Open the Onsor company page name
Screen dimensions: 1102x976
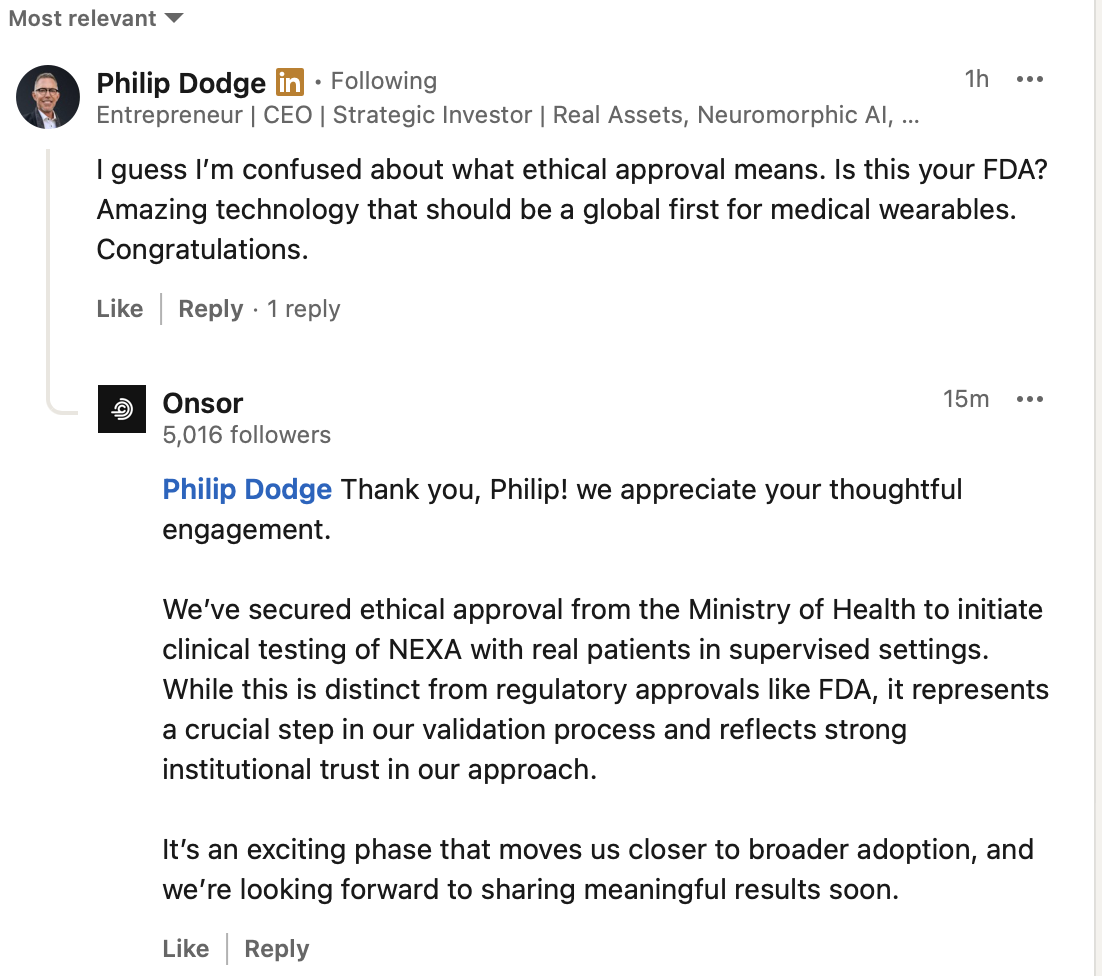[202, 403]
